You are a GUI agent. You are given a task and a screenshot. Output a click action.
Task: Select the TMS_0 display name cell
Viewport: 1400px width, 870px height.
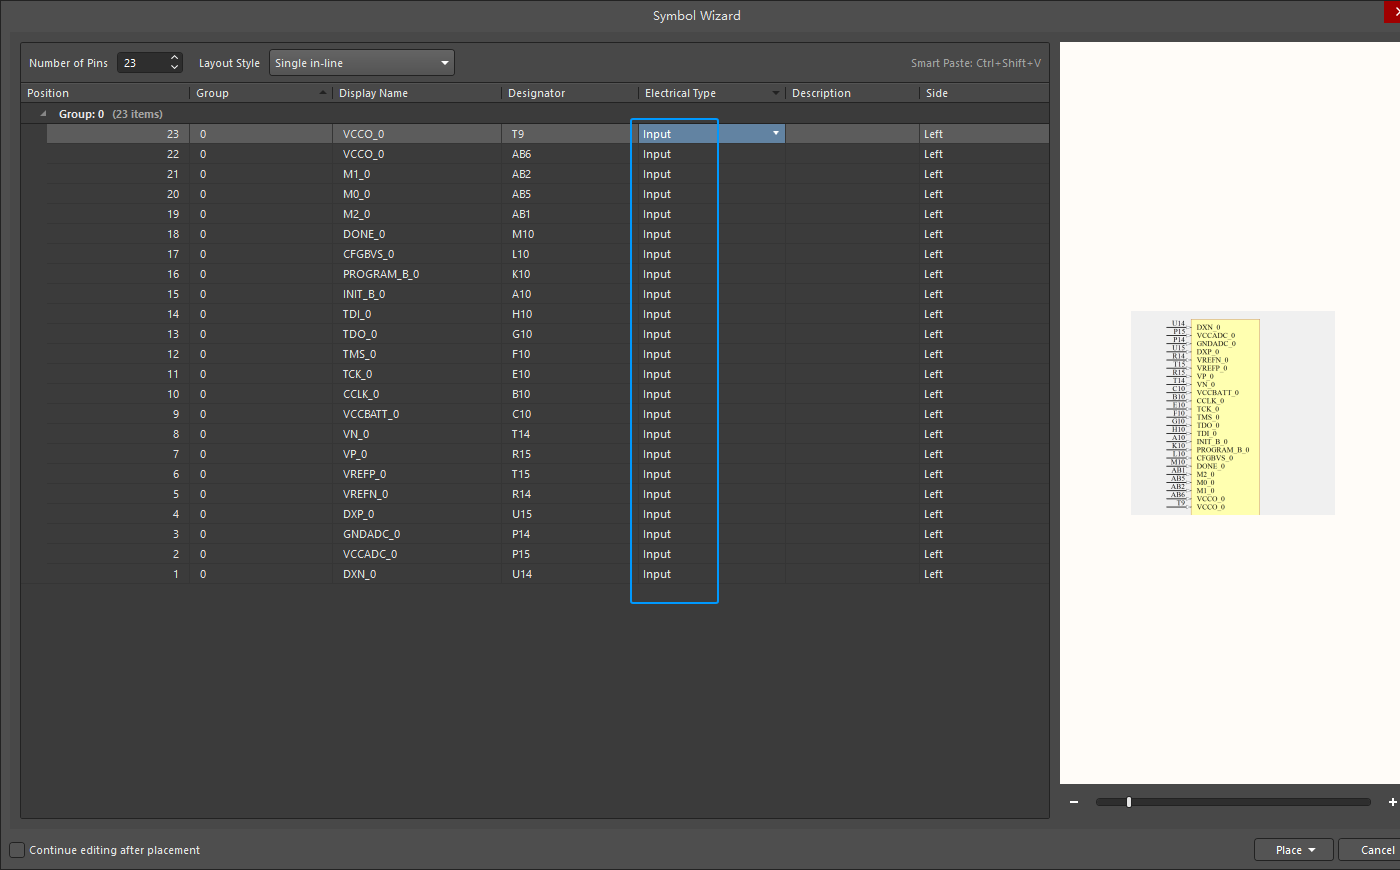click(417, 354)
